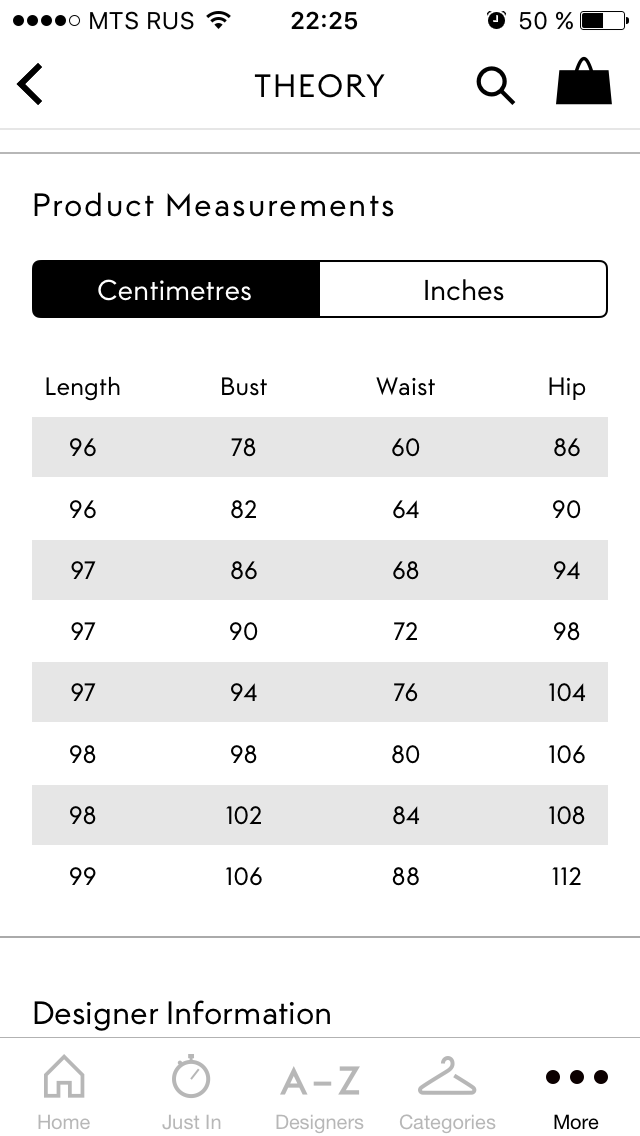Select the Bust column header
This screenshot has height=1136, width=640.
point(244,386)
